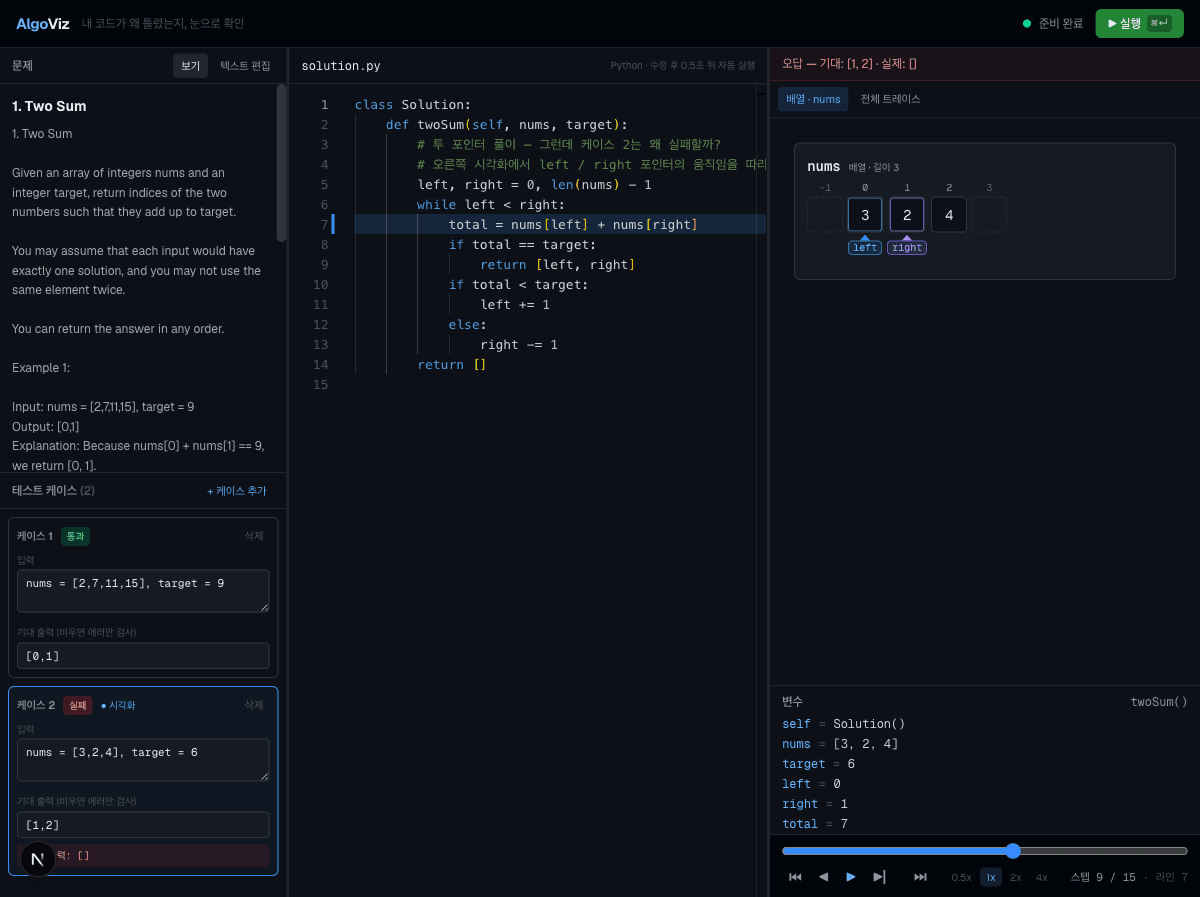The height and width of the screenshot is (897, 1200).
Task: Switch problem panel to 보기 view
Action: (x=190, y=66)
